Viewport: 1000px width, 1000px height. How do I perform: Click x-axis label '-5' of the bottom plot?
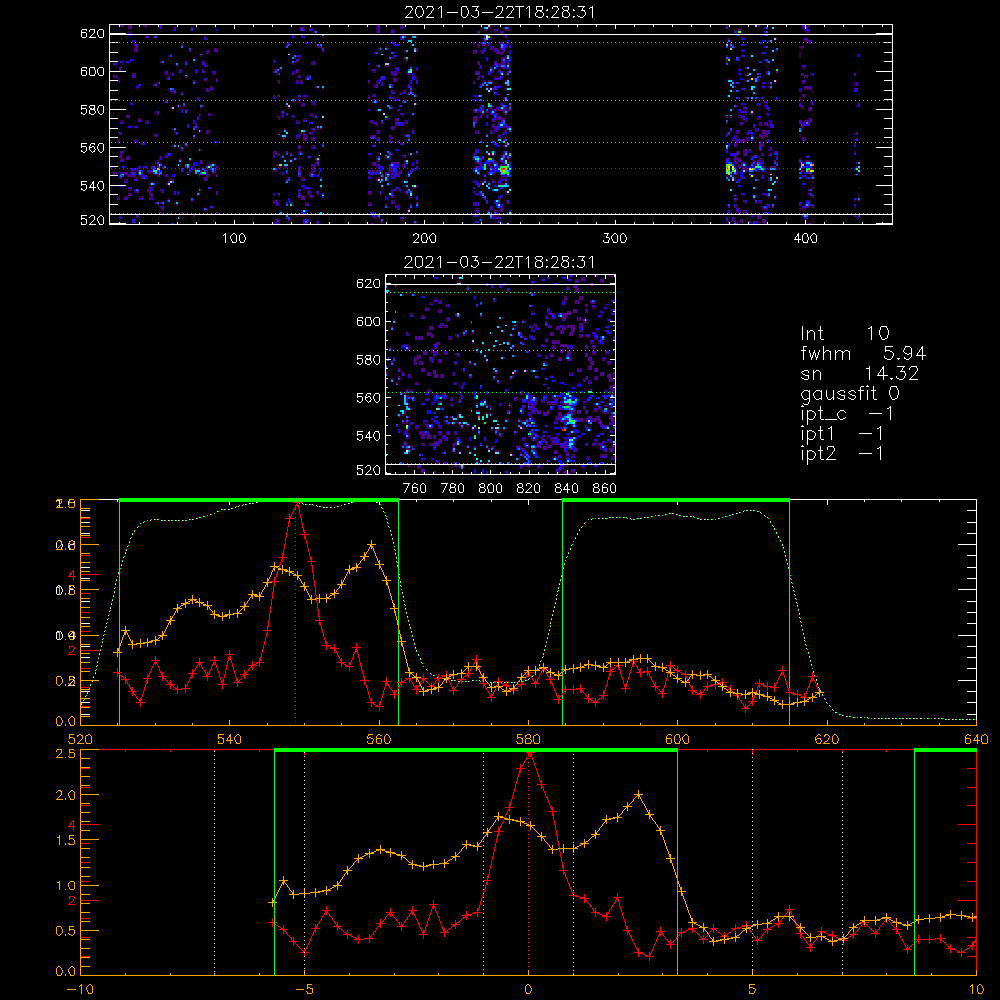[304, 990]
